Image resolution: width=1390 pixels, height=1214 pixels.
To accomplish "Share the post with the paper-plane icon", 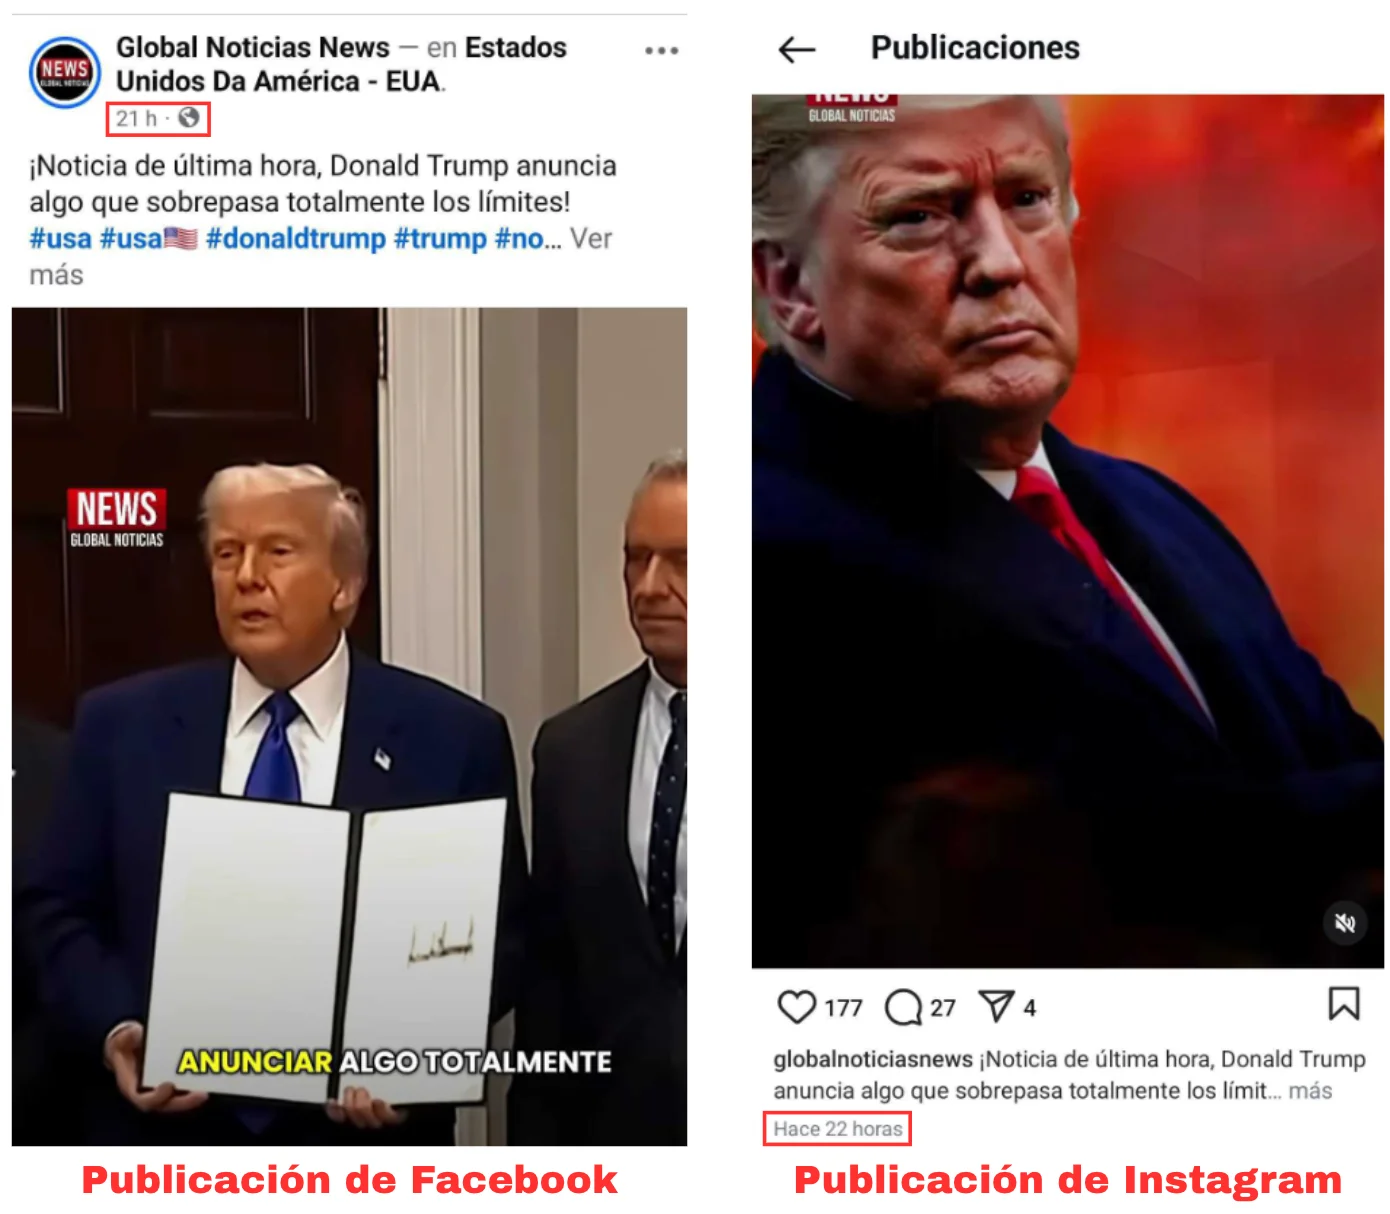I will 996,1006.
